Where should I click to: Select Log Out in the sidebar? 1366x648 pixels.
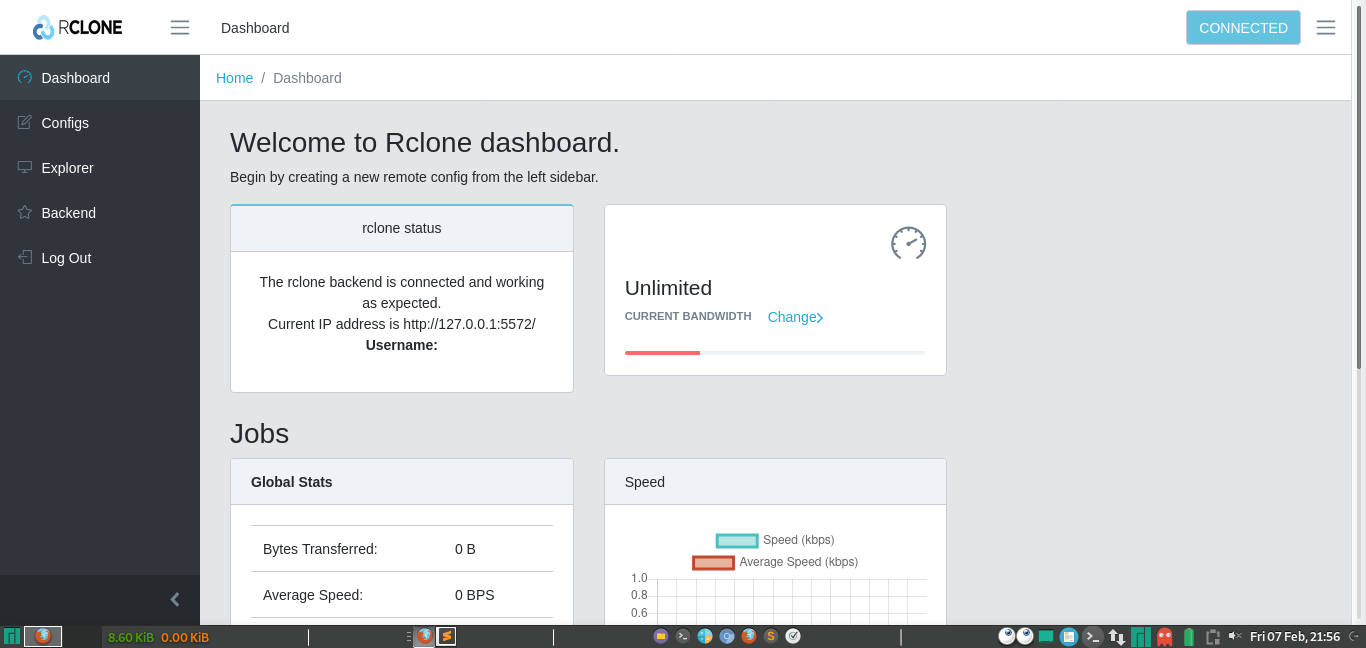100,258
